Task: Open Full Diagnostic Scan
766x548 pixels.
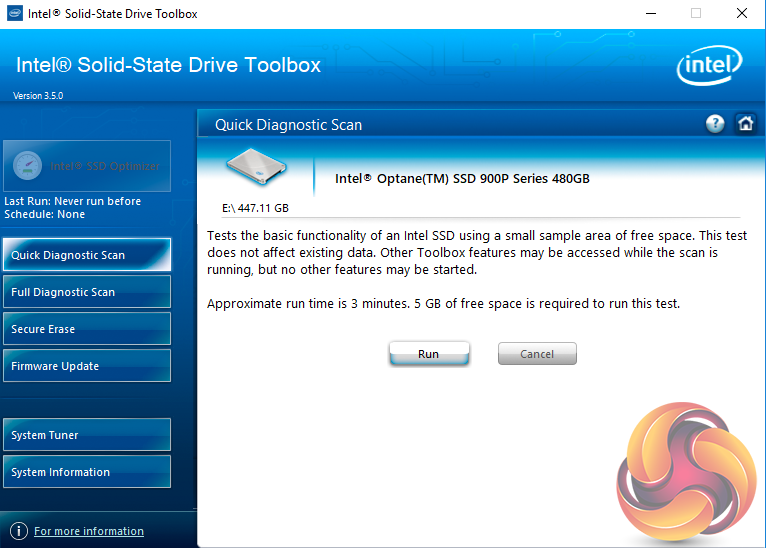Action: pos(87,292)
